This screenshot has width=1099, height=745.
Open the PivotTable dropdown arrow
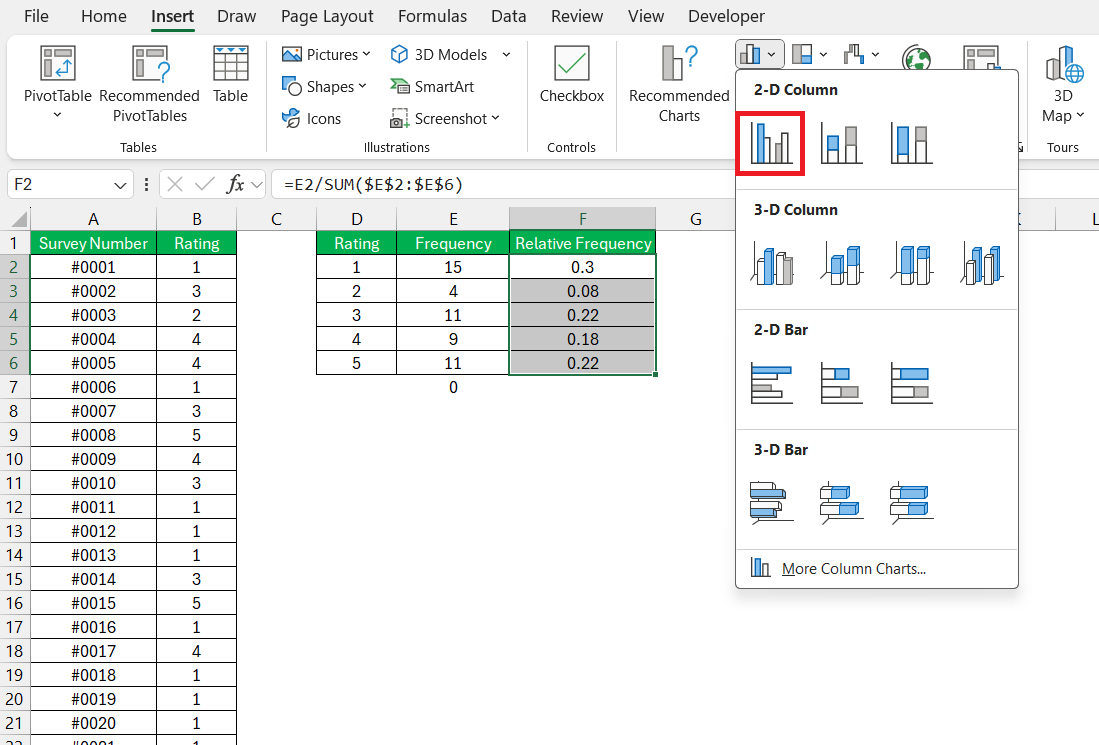[57, 115]
